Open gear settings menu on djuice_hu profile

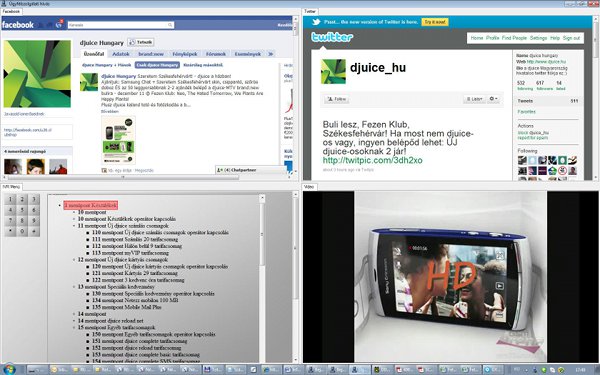point(494,99)
